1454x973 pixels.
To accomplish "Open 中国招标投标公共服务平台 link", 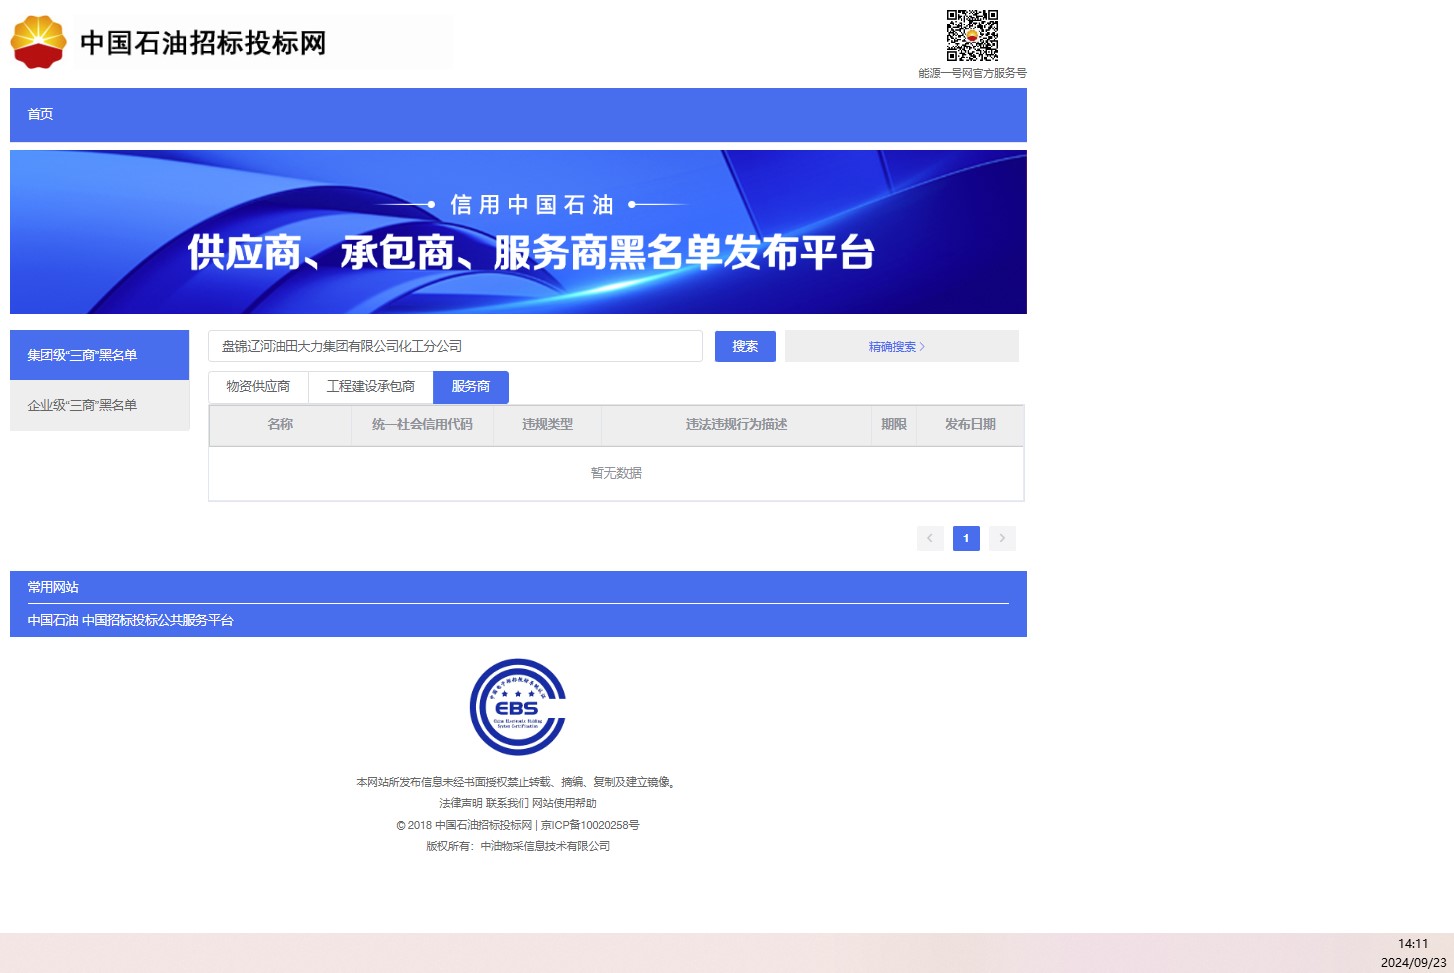I will pyautogui.click(x=157, y=620).
